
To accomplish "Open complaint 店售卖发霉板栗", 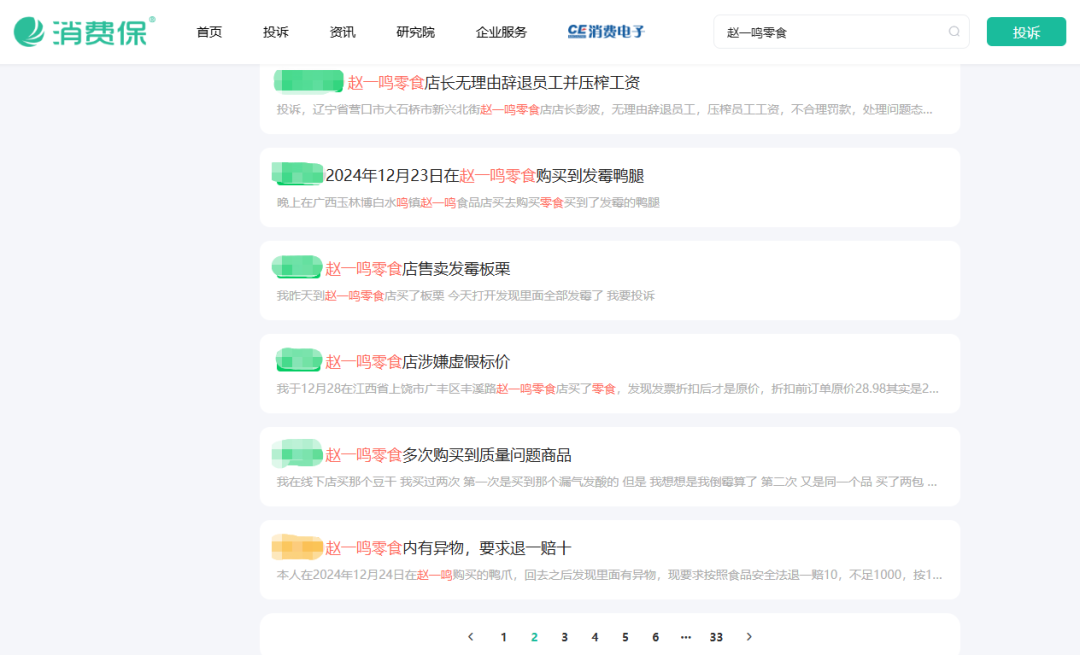I will (417, 269).
